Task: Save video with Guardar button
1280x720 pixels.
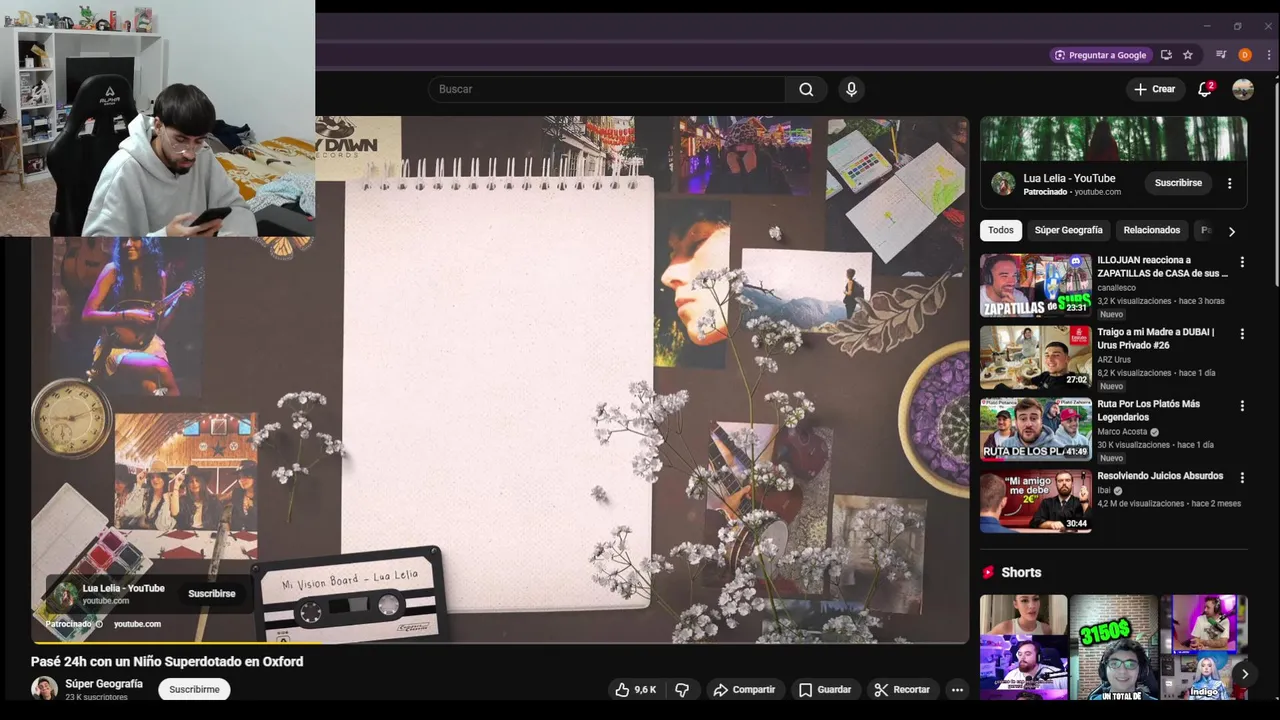Action: [825, 690]
